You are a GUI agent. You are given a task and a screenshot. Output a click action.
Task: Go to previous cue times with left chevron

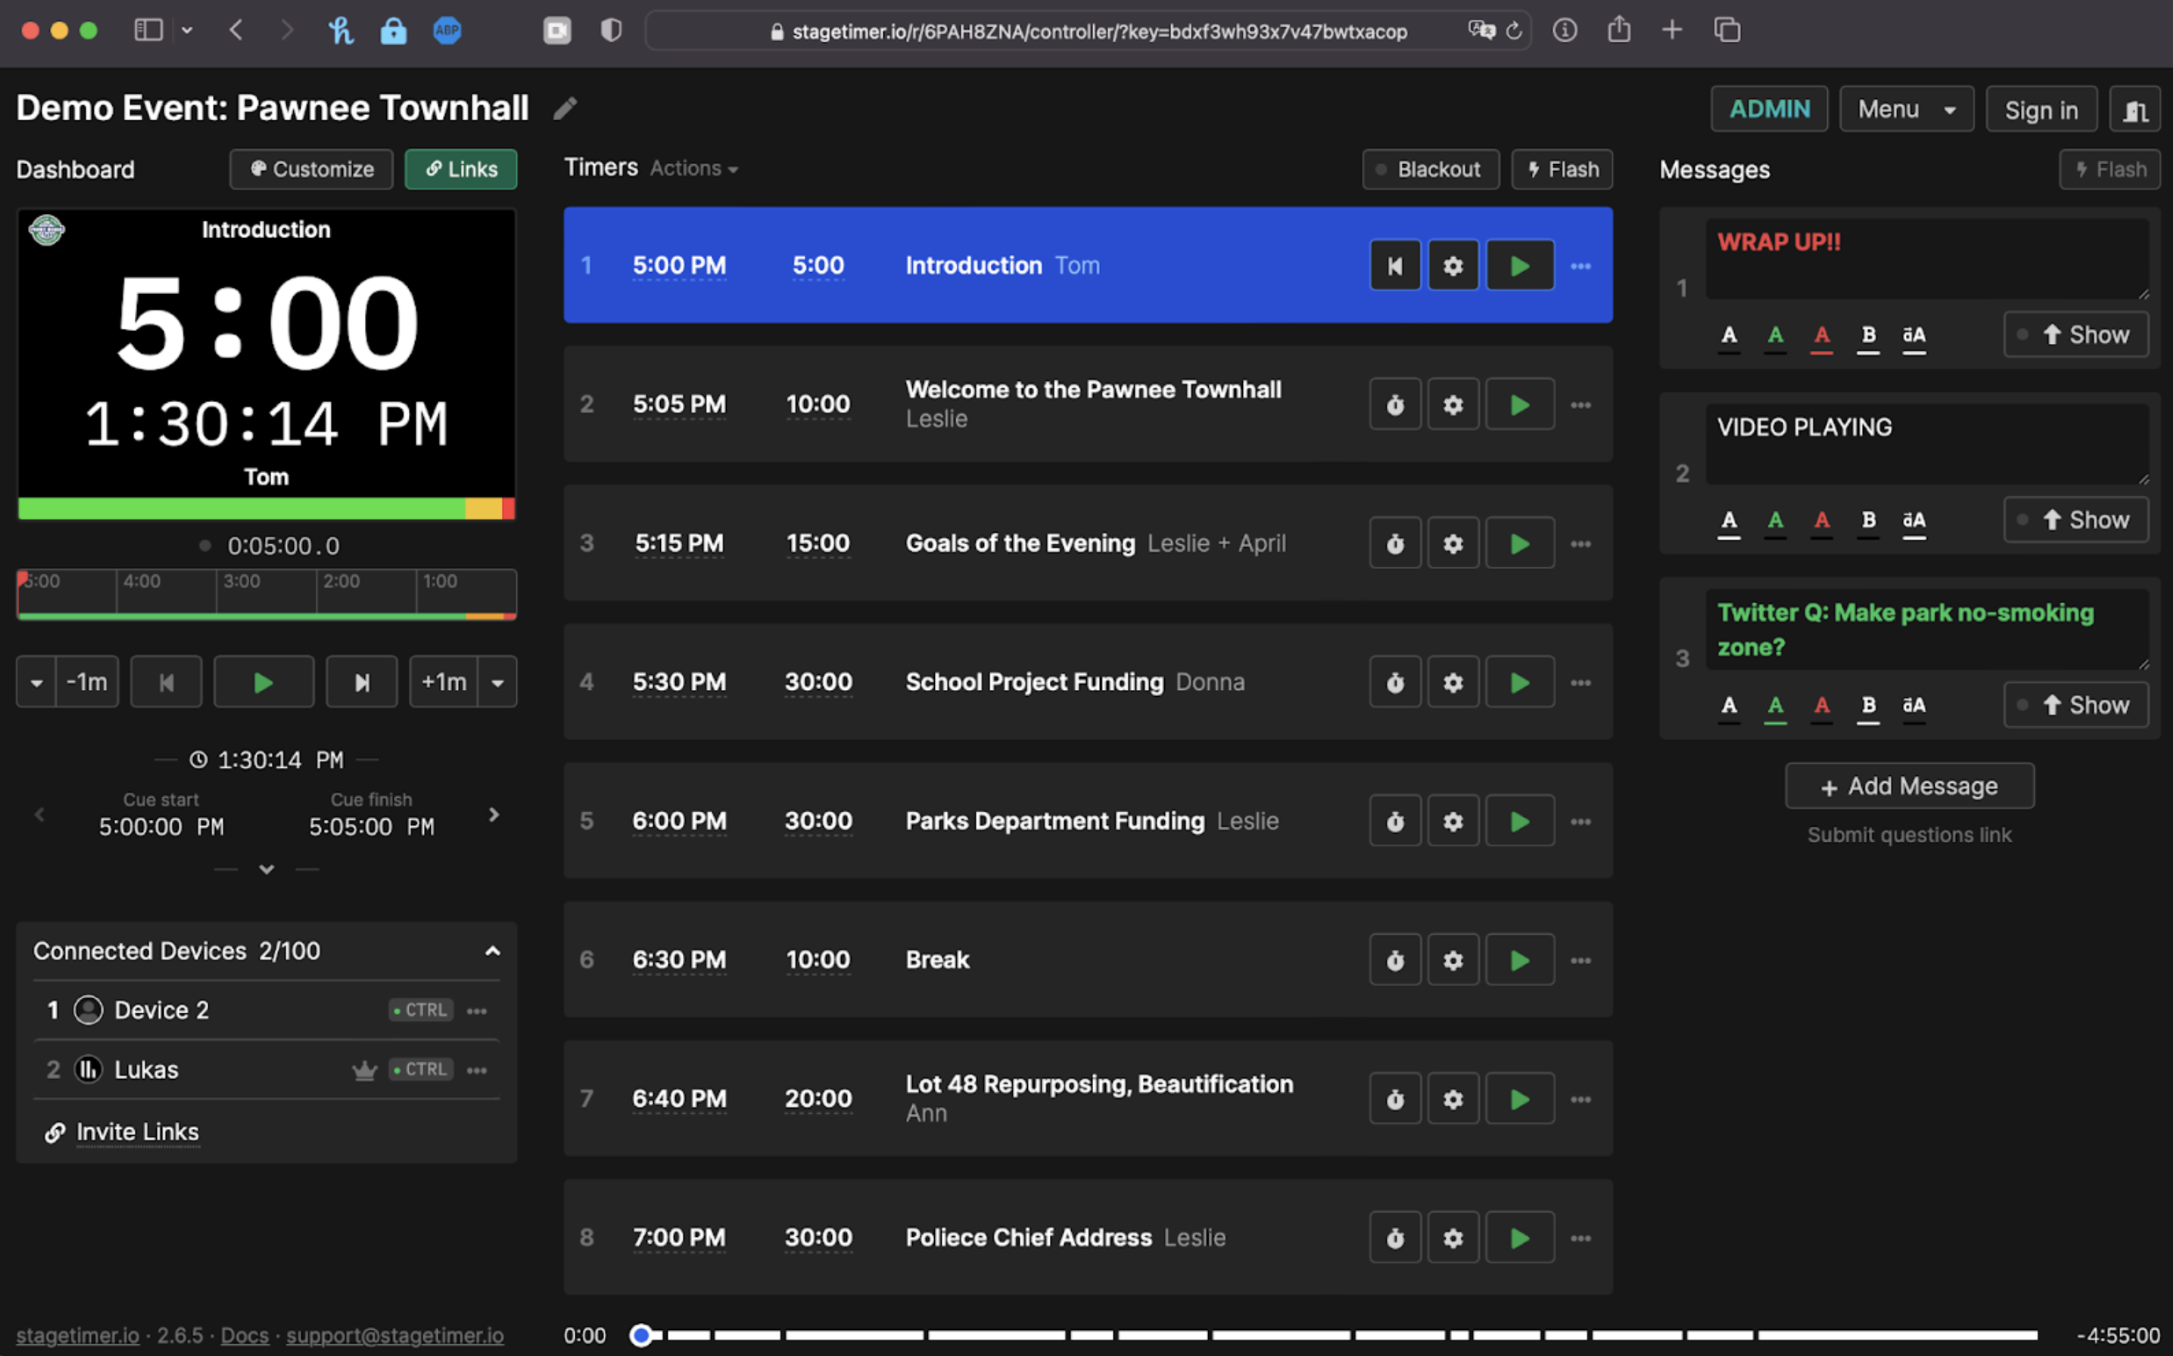click(39, 815)
